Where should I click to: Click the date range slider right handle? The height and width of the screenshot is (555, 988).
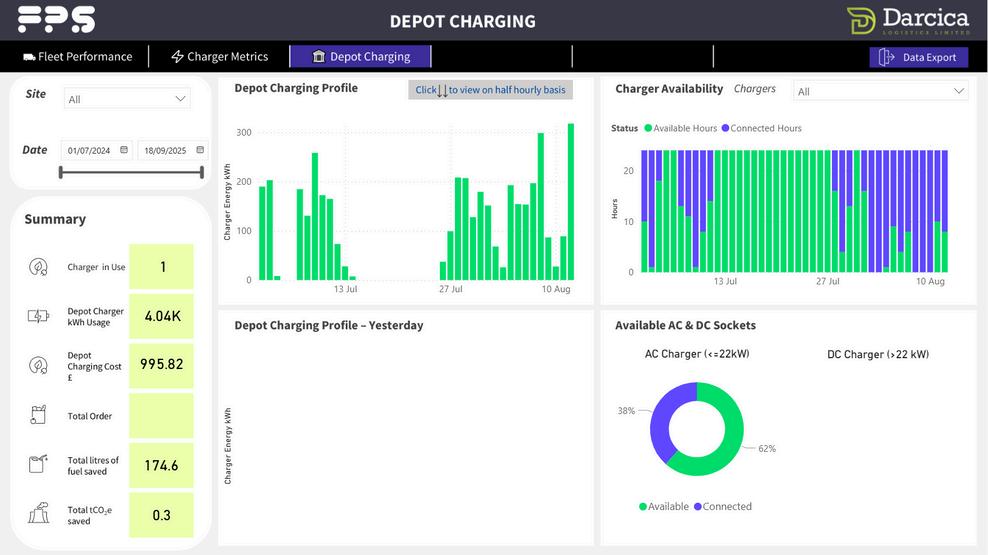[x=202, y=172]
